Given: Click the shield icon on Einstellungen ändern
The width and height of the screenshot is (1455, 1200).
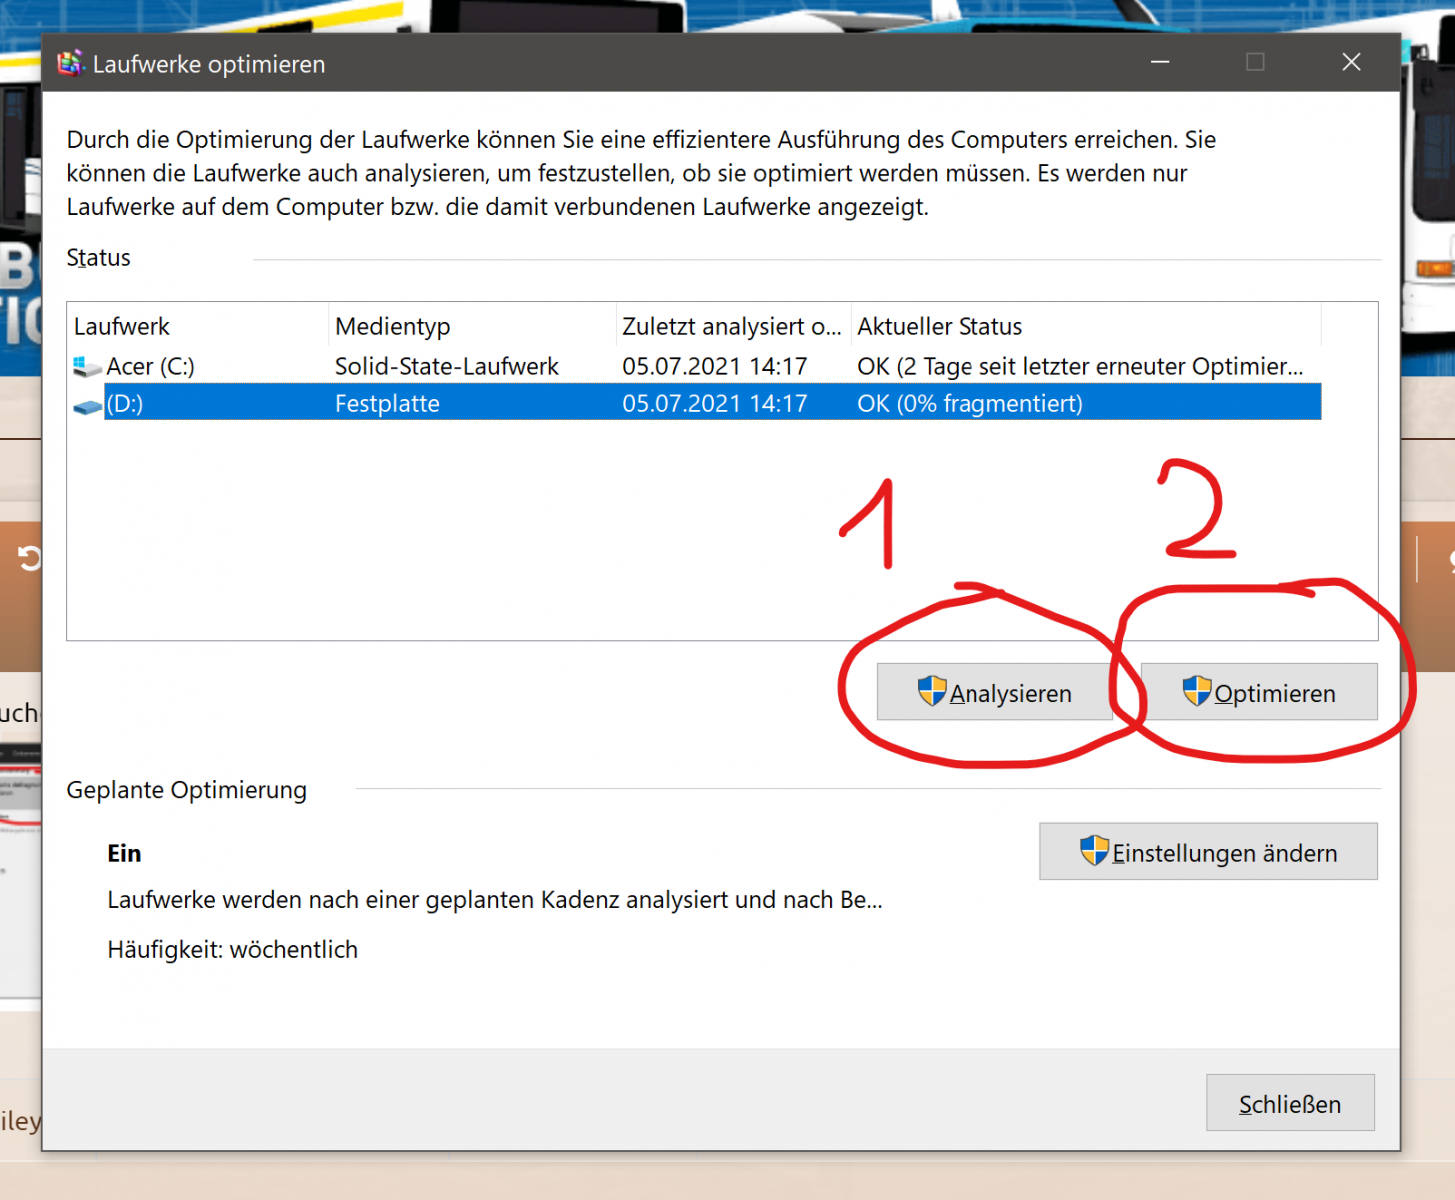Looking at the screenshot, I should (1094, 851).
